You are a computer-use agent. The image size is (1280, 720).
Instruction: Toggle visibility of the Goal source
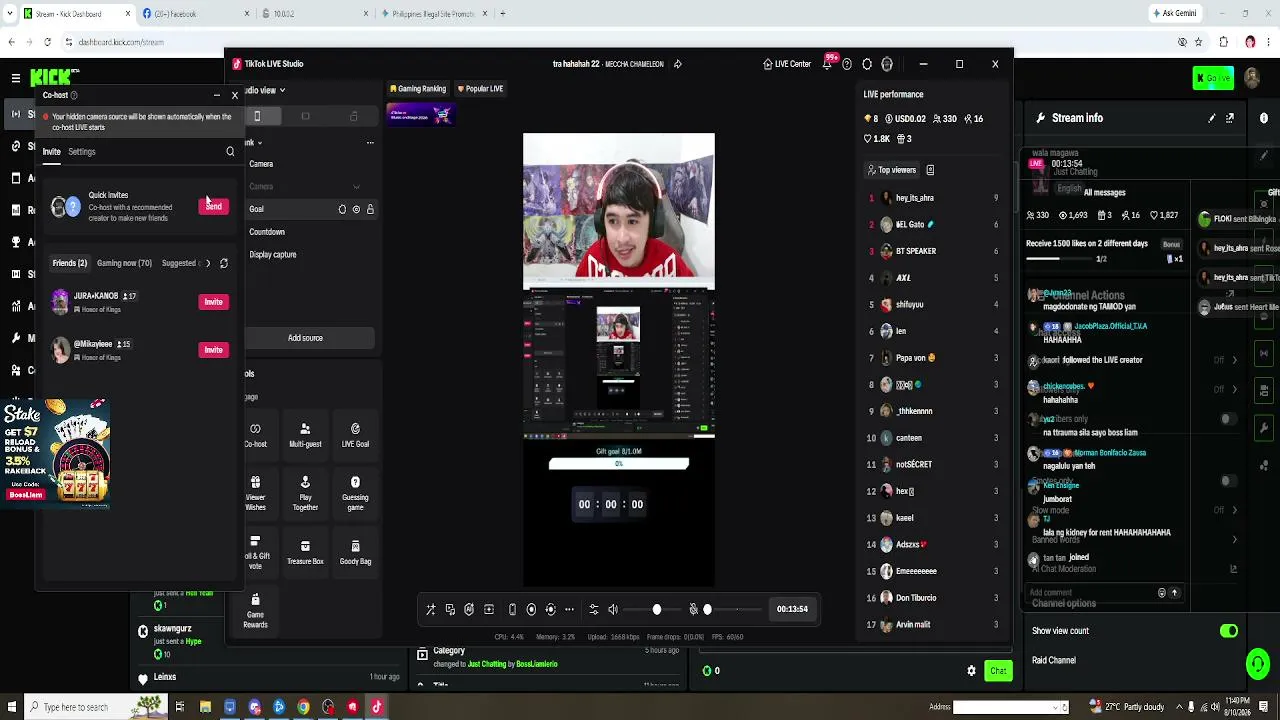(356, 209)
